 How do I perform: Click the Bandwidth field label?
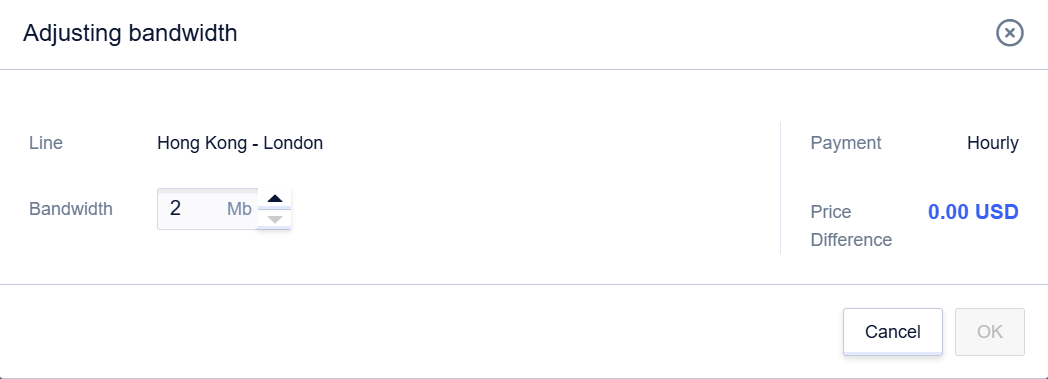pos(71,209)
